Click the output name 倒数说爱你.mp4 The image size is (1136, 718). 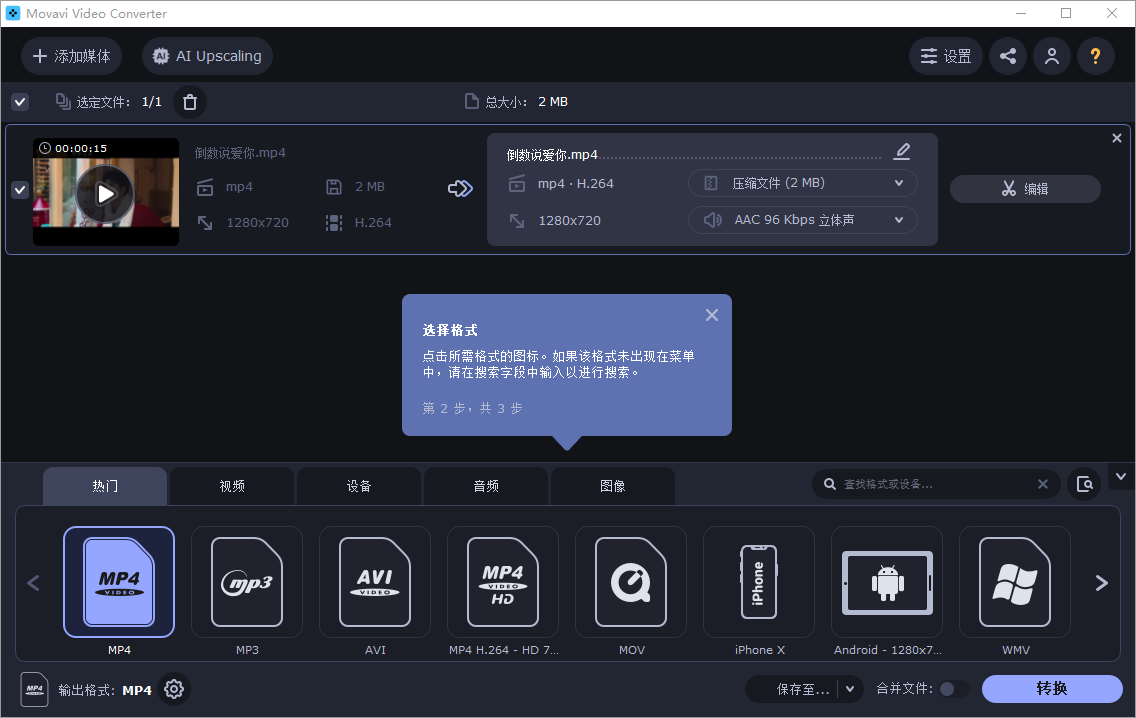(x=552, y=155)
